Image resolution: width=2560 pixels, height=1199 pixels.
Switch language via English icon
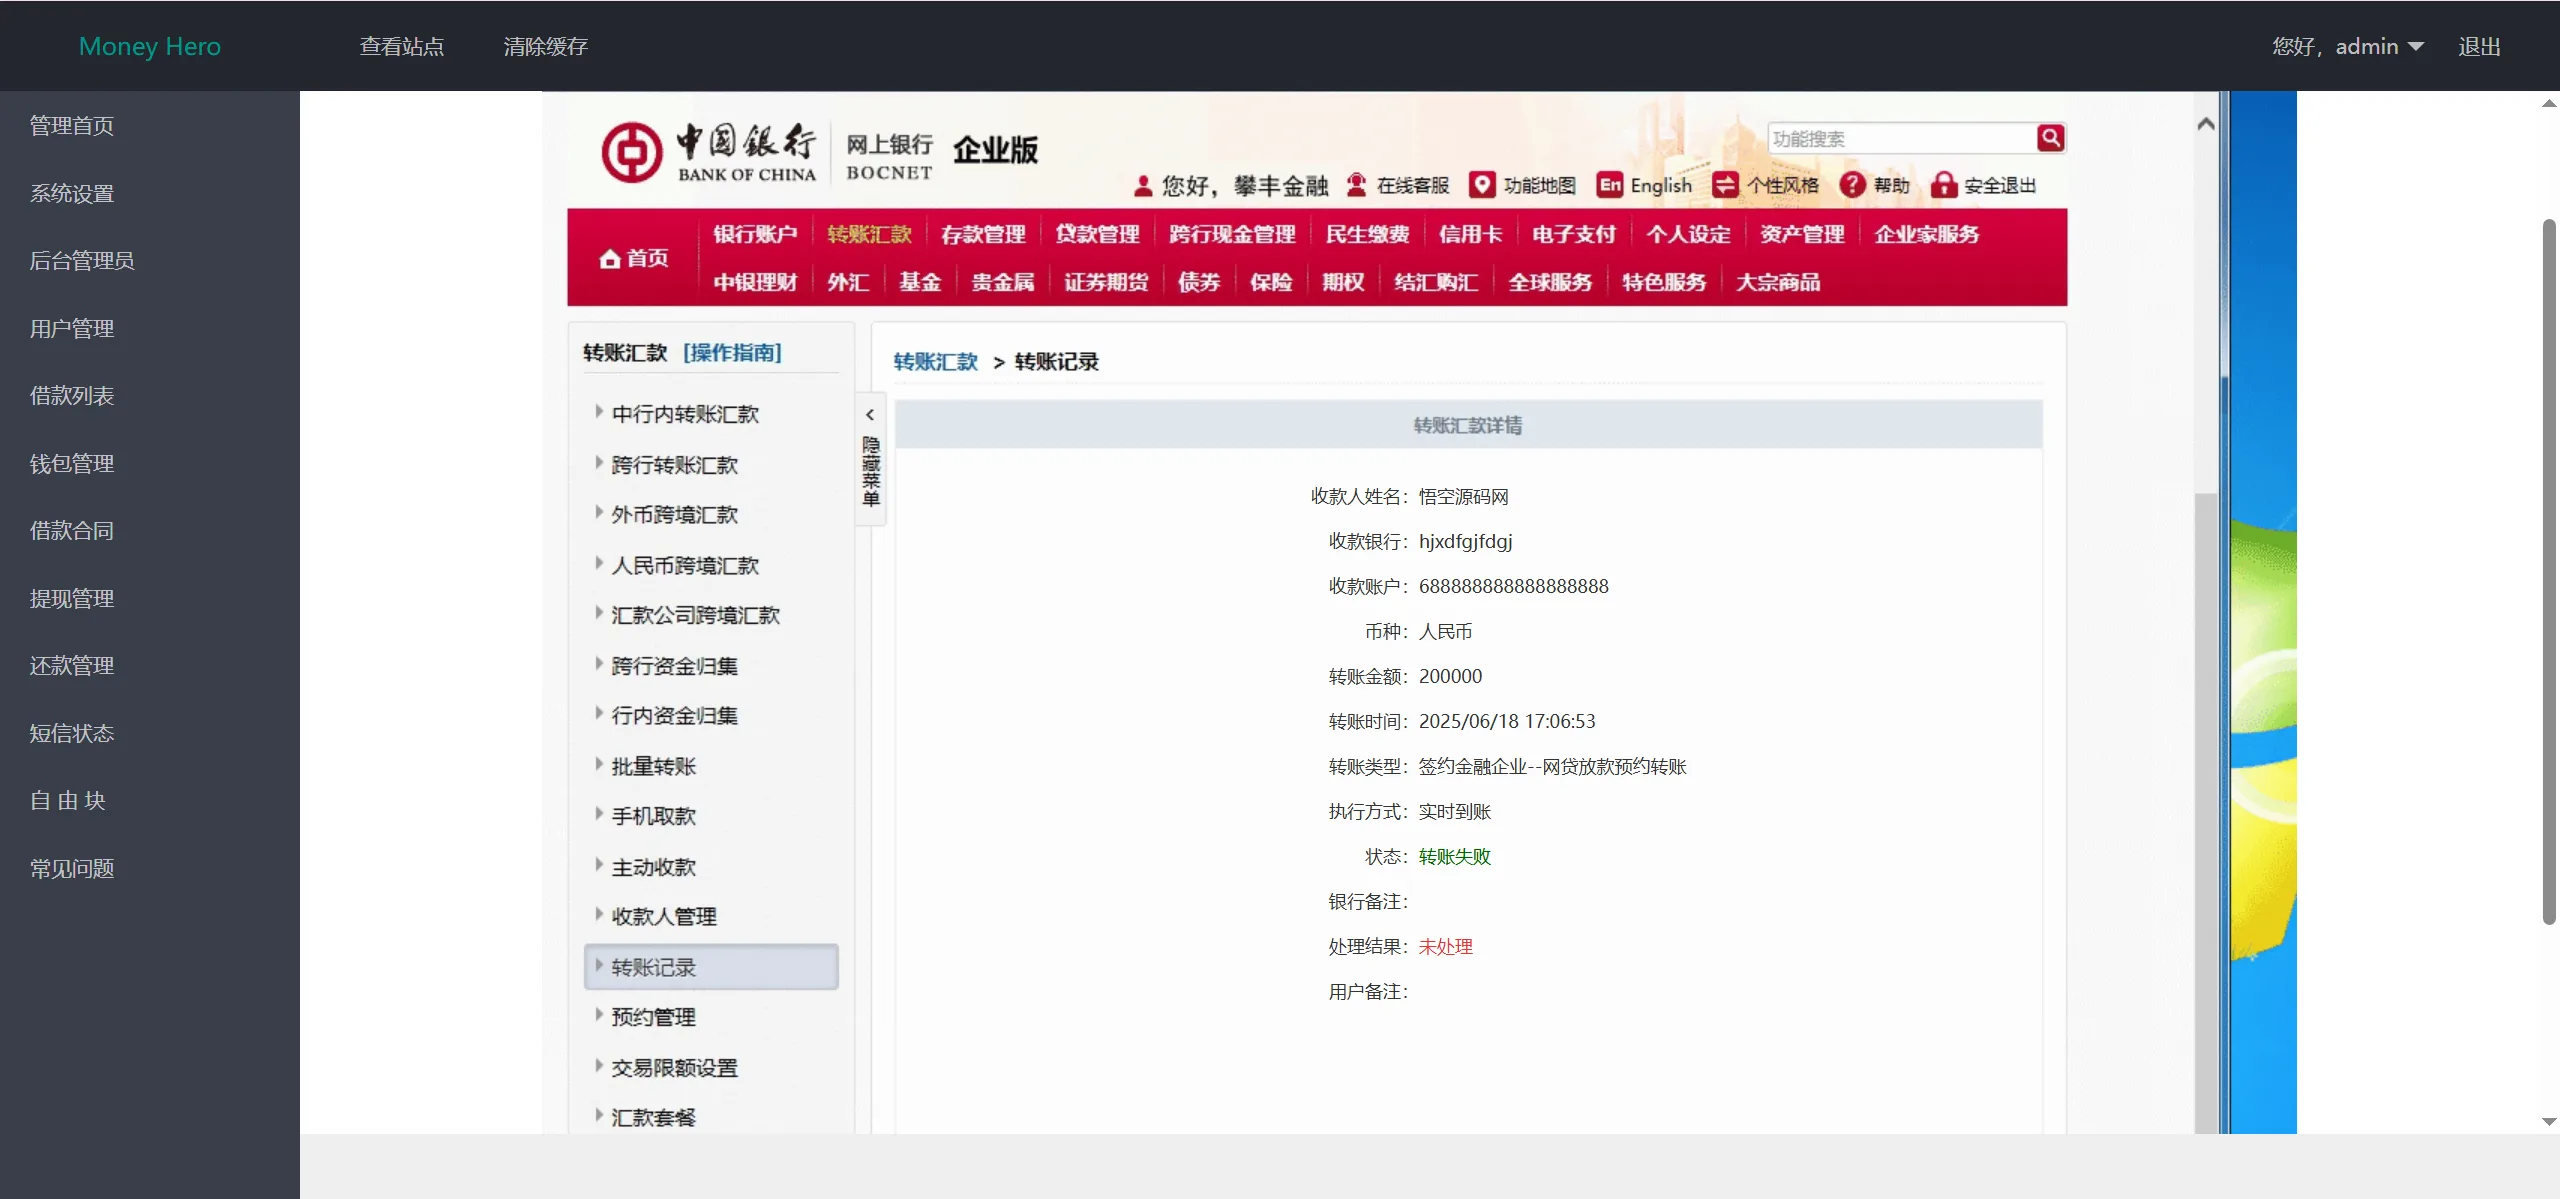(1610, 185)
